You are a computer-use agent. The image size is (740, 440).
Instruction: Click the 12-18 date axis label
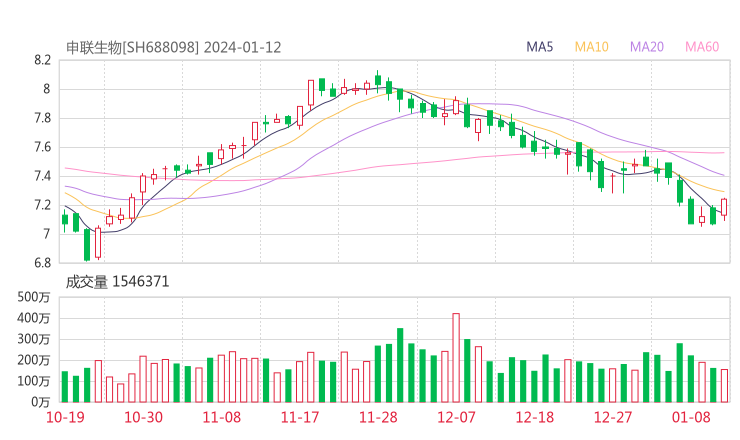point(535,417)
